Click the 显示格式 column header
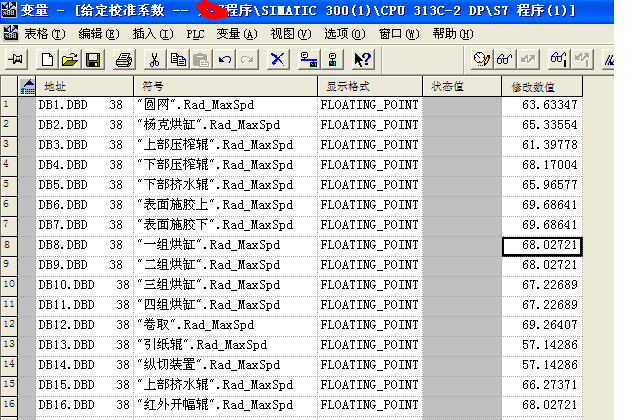The width and height of the screenshot is (640, 420). (x=370, y=87)
